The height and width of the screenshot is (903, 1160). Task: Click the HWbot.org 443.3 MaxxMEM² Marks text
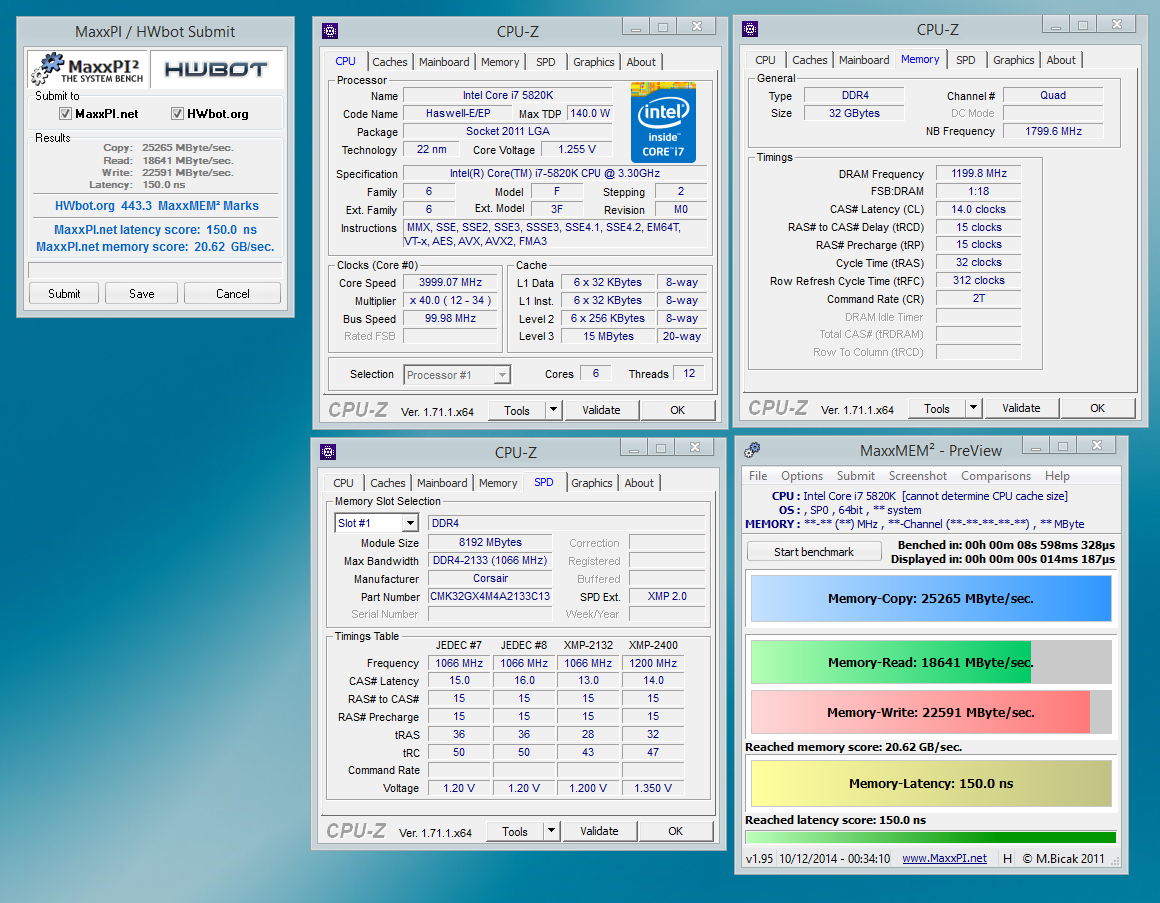coord(157,206)
